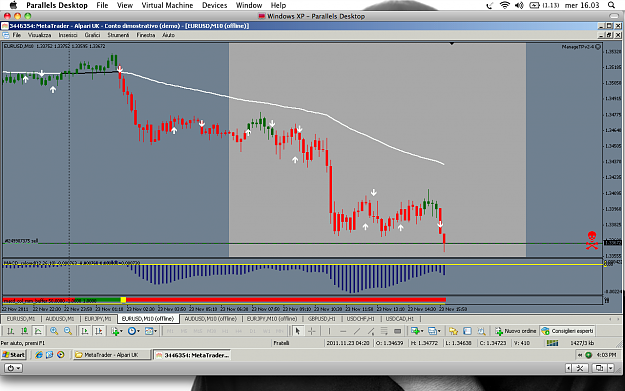
Task: Click the 1427/3 kb status entry
Action: coord(582,343)
